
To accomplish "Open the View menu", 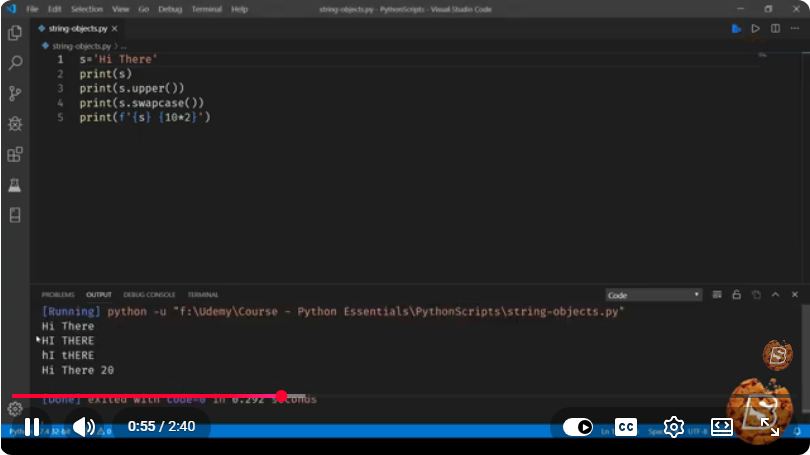I will pos(120,9).
